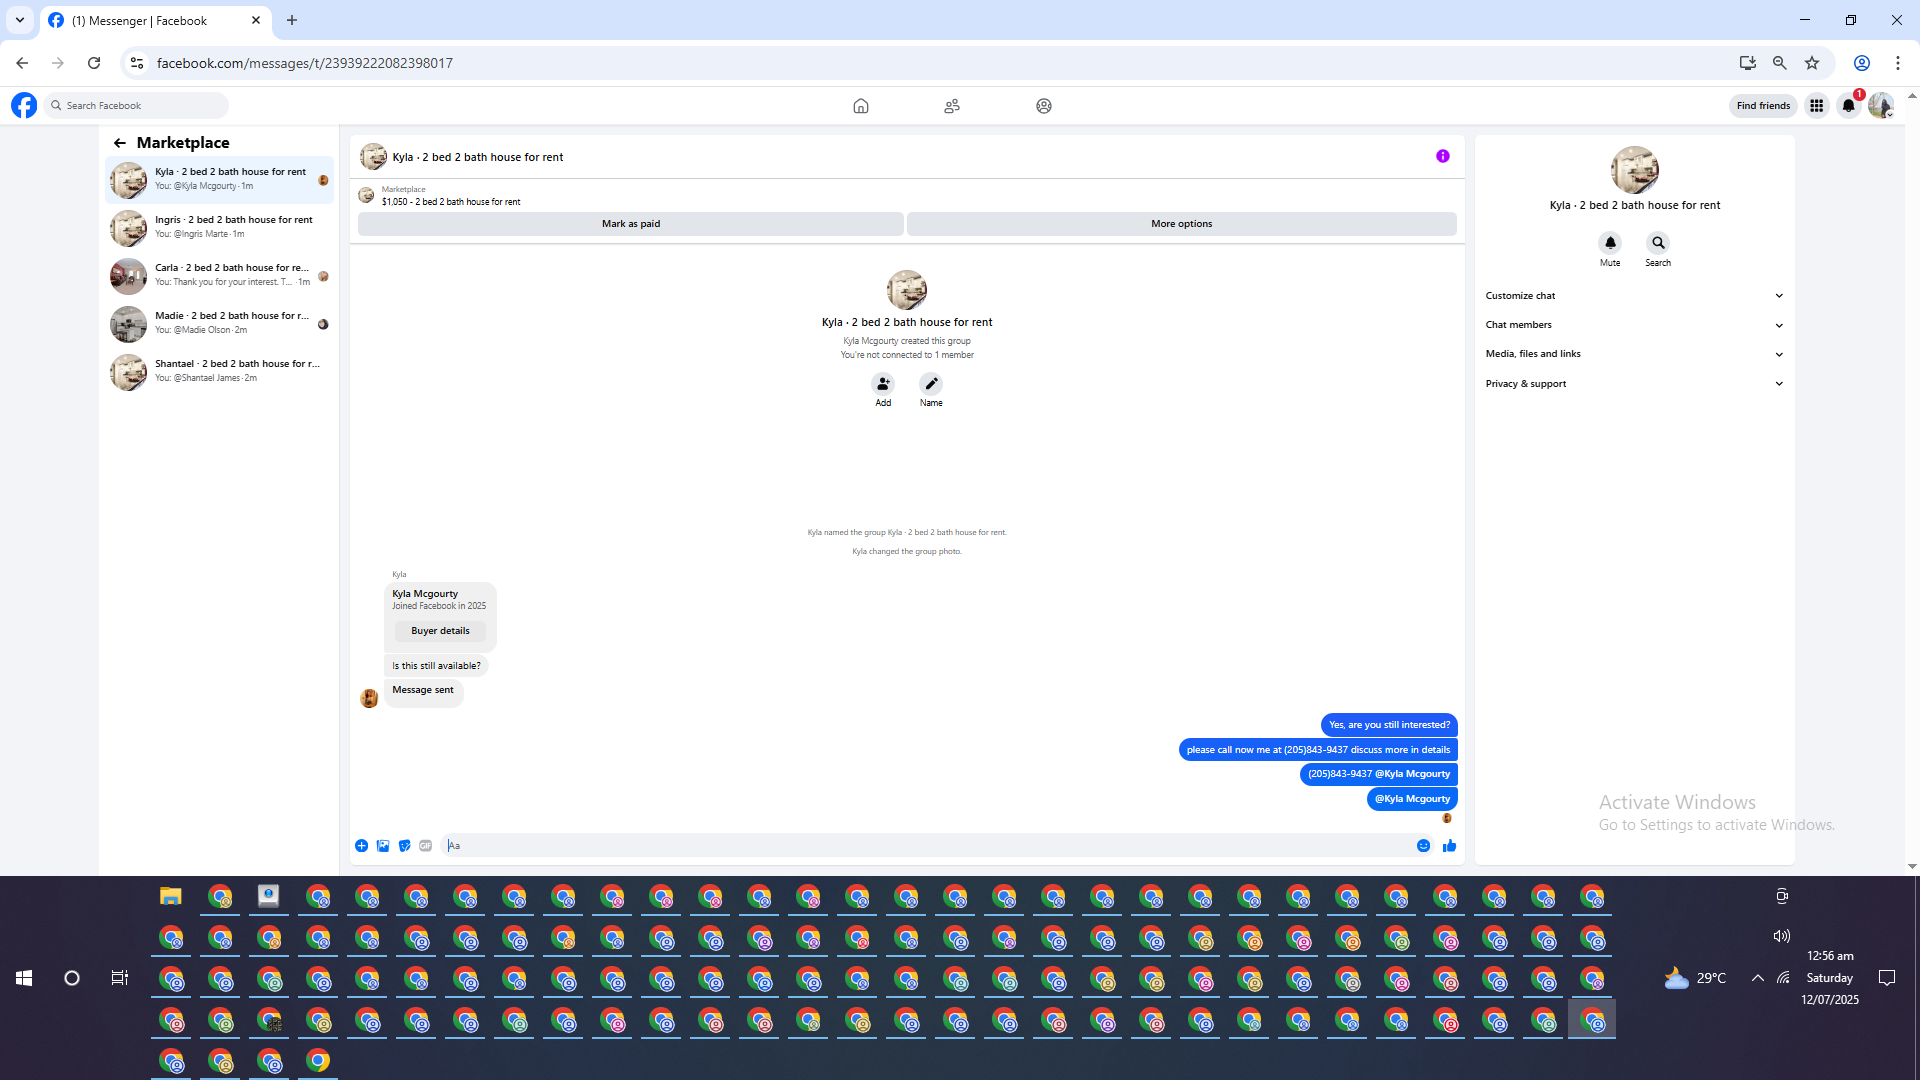Open Chrome three-dot menu
Image resolution: width=1920 pixels, height=1080 pixels.
(1898, 63)
